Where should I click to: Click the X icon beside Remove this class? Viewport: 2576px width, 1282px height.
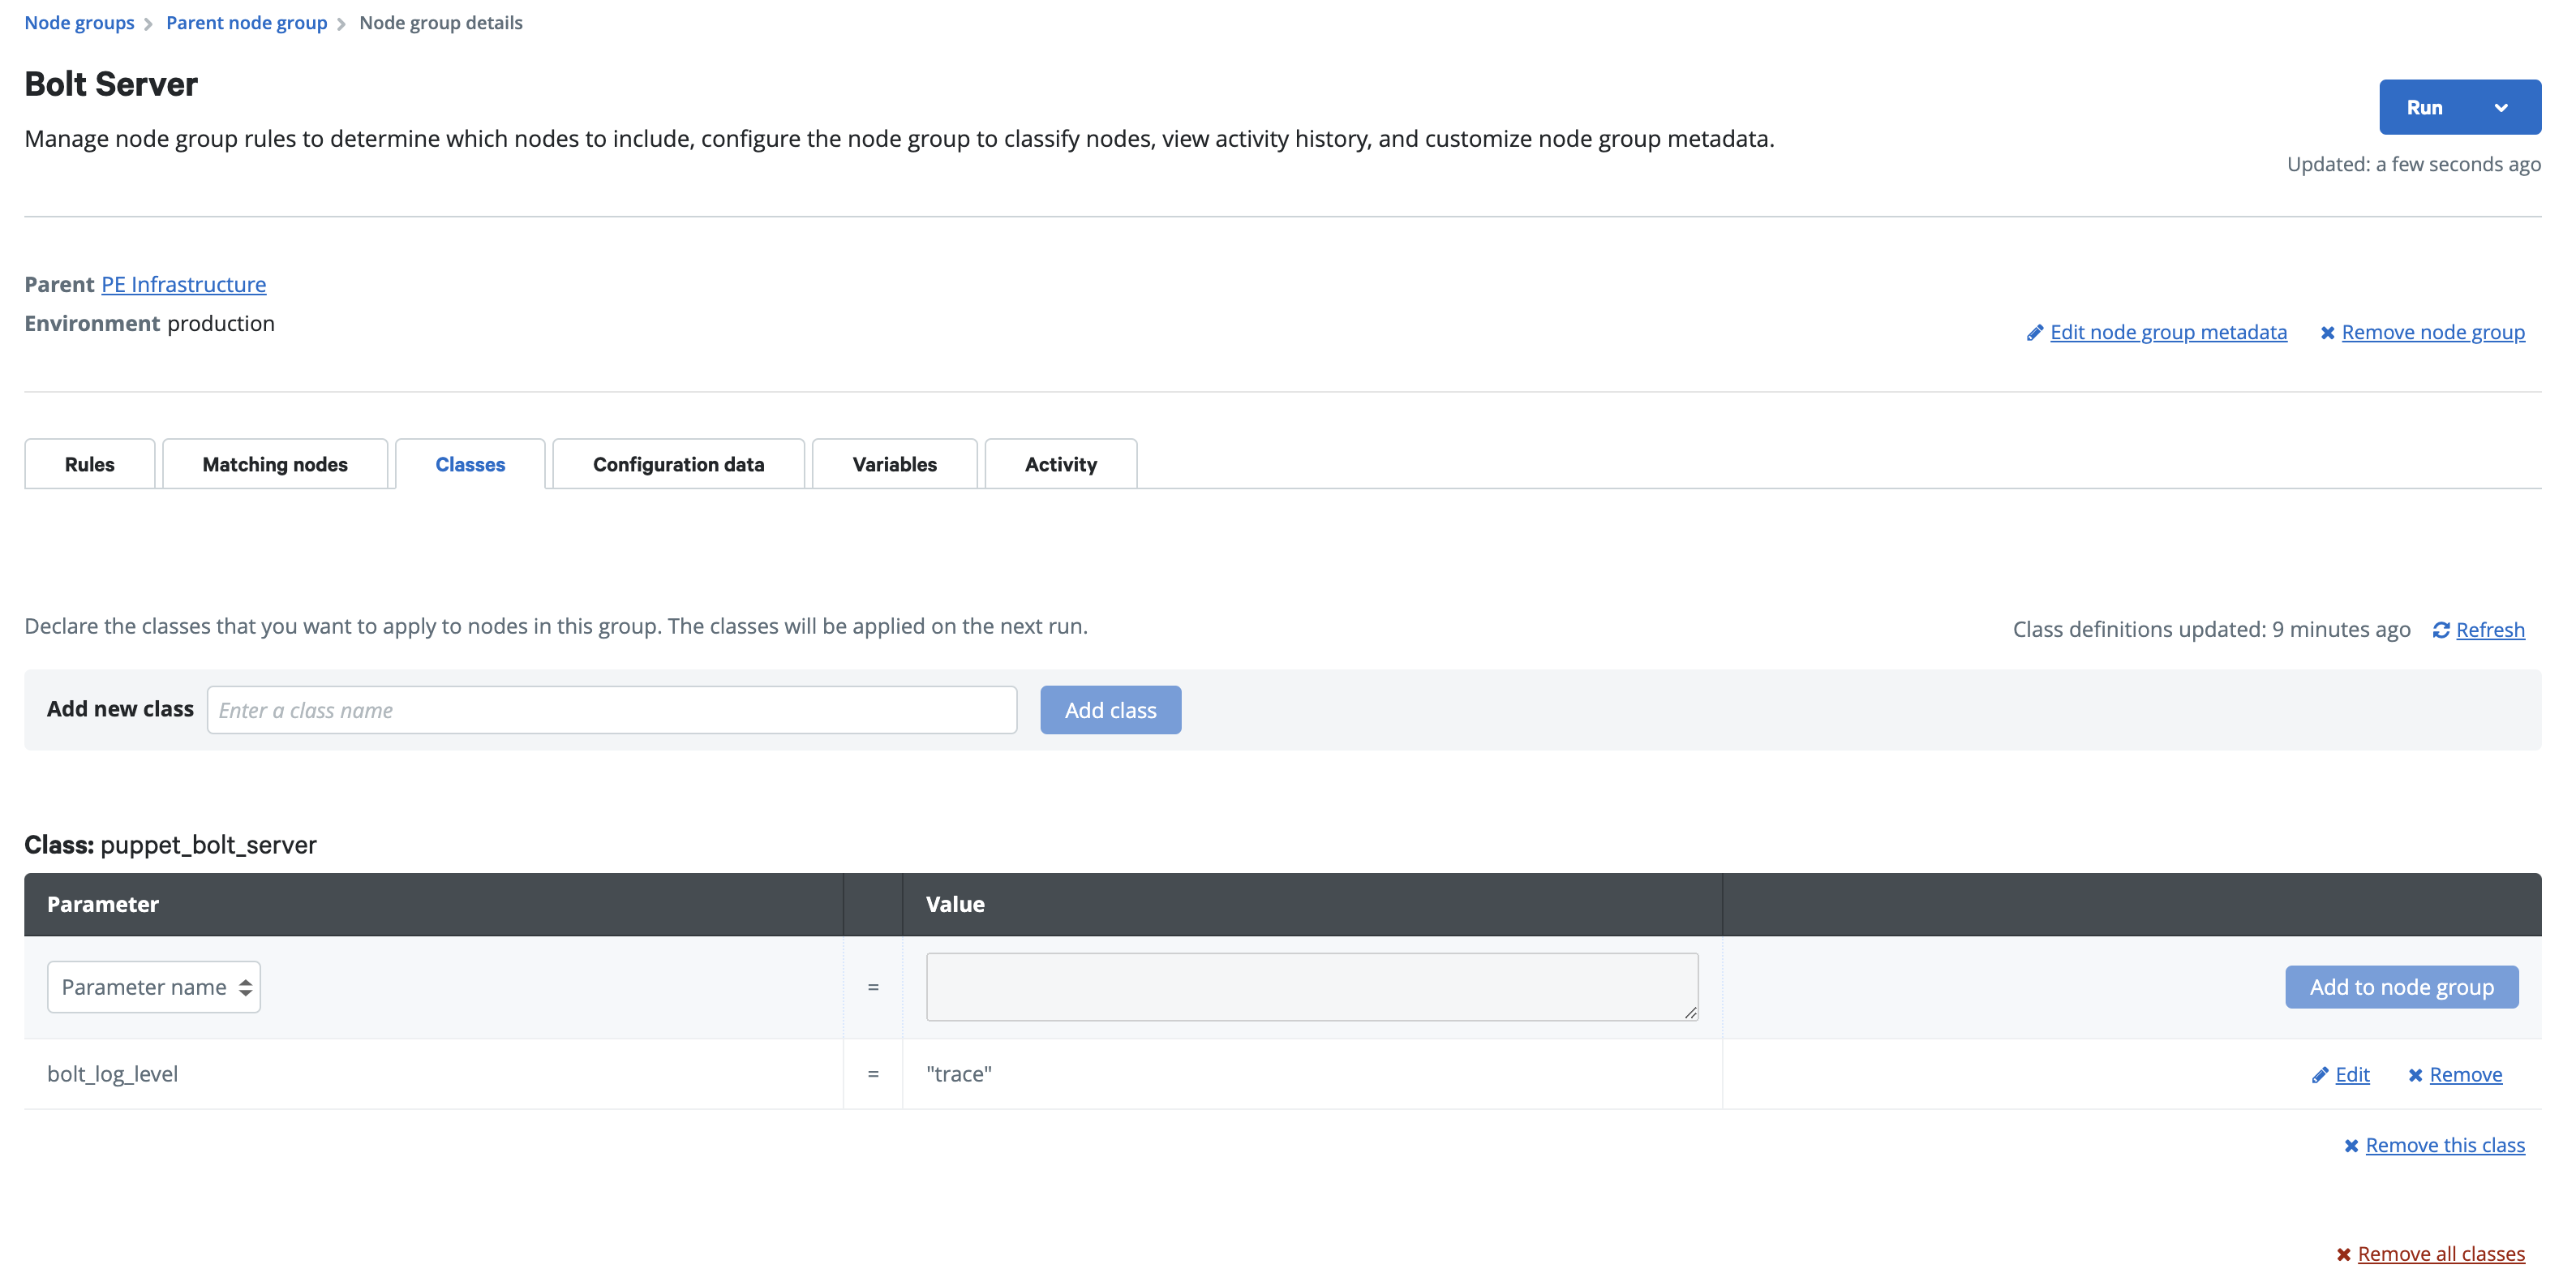[x=2351, y=1146]
